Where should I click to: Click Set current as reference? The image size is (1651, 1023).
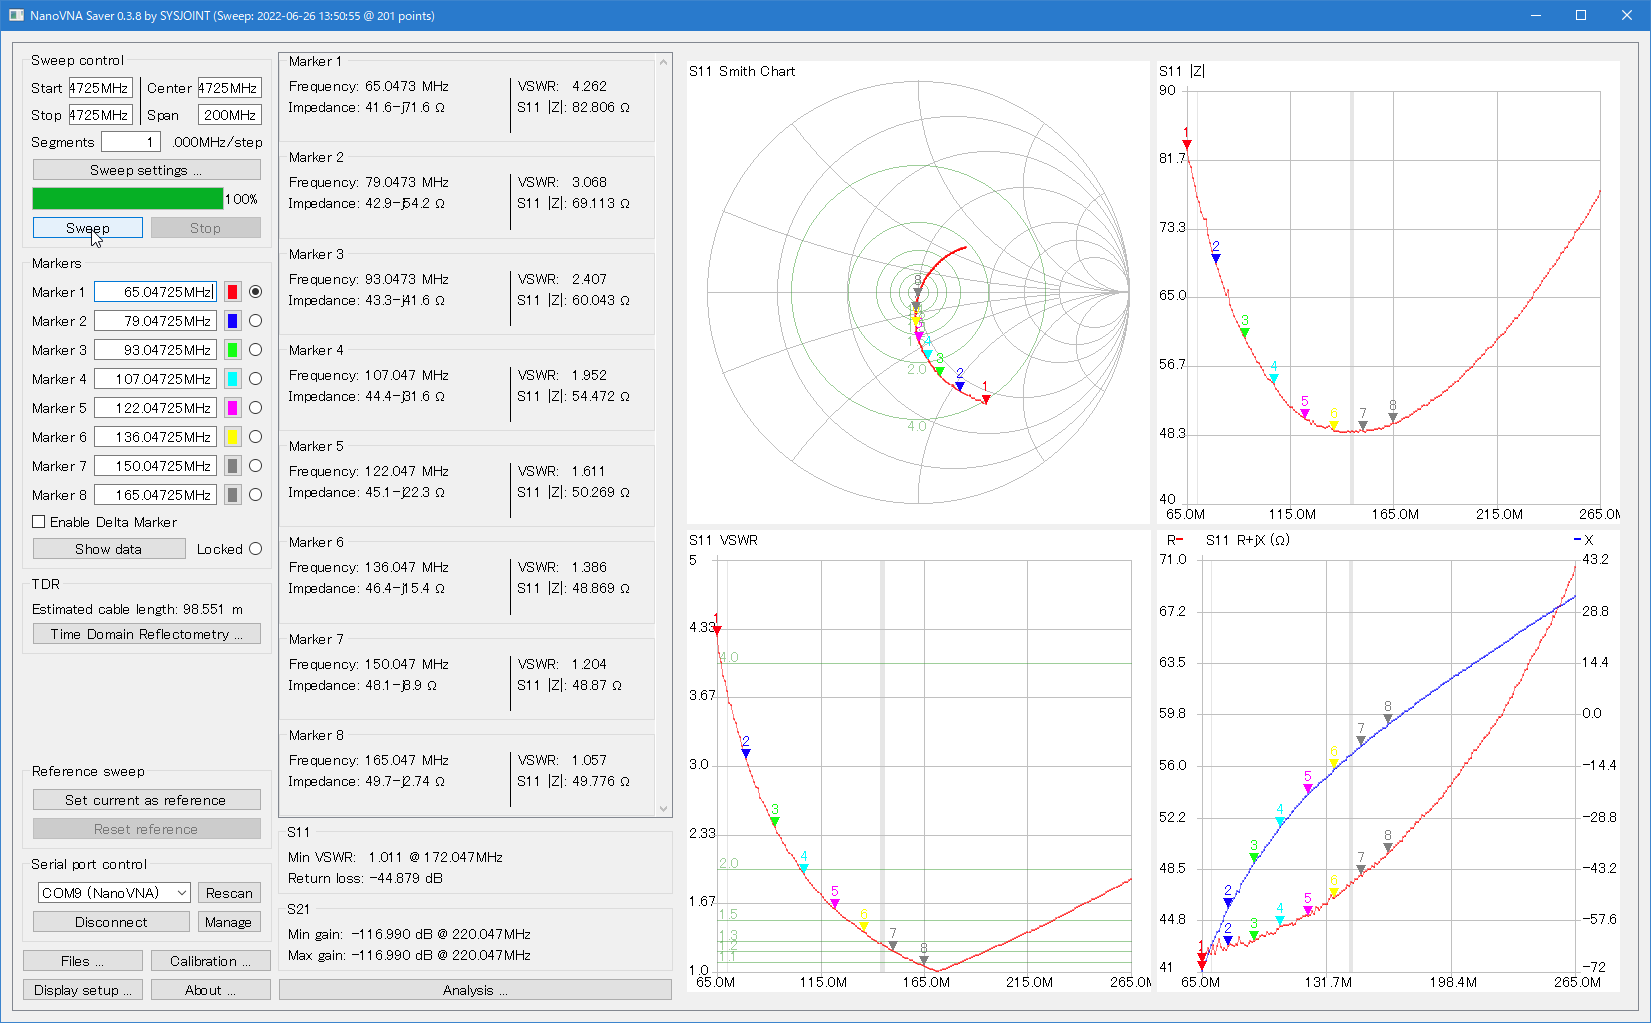point(147,800)
